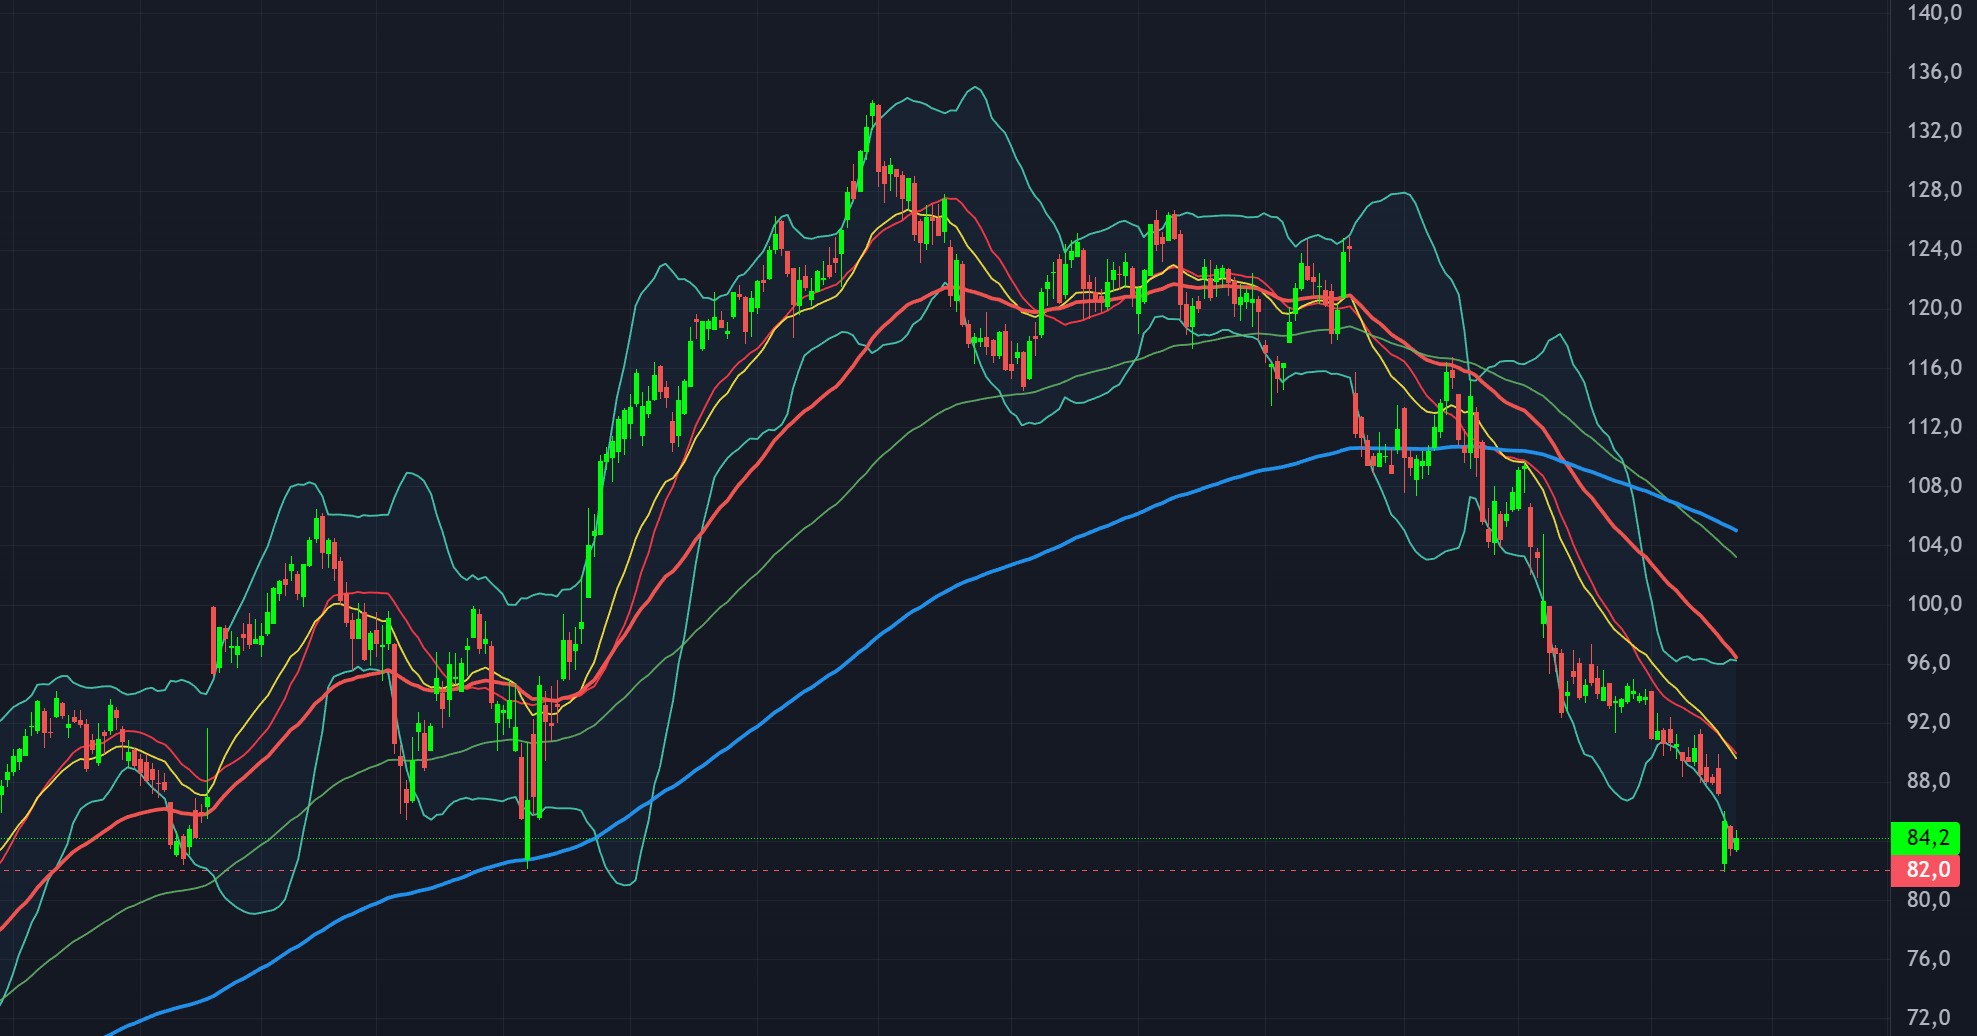Click the 100,0 label on the price axis
Viewport: 1977px width, 1036px height.
tap(1933, 604)
